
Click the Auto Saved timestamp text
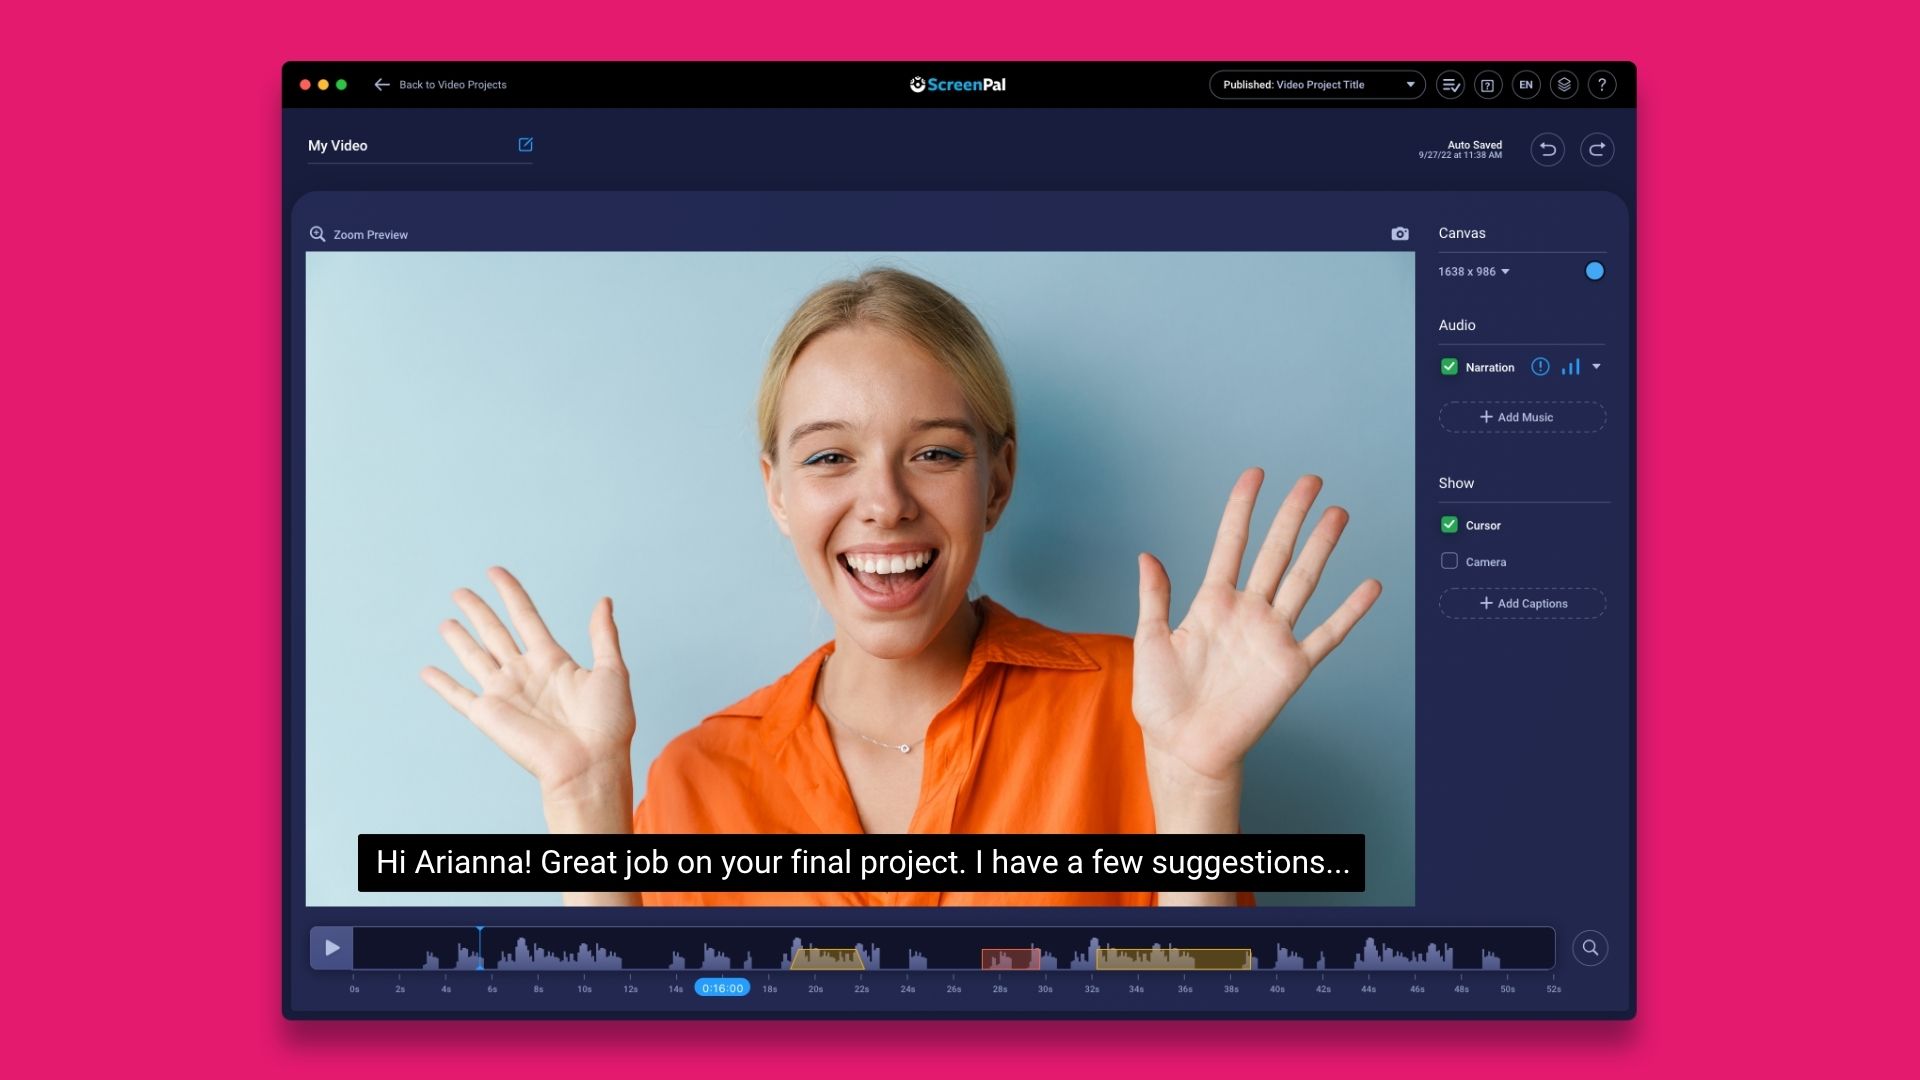pos(1460,150)
